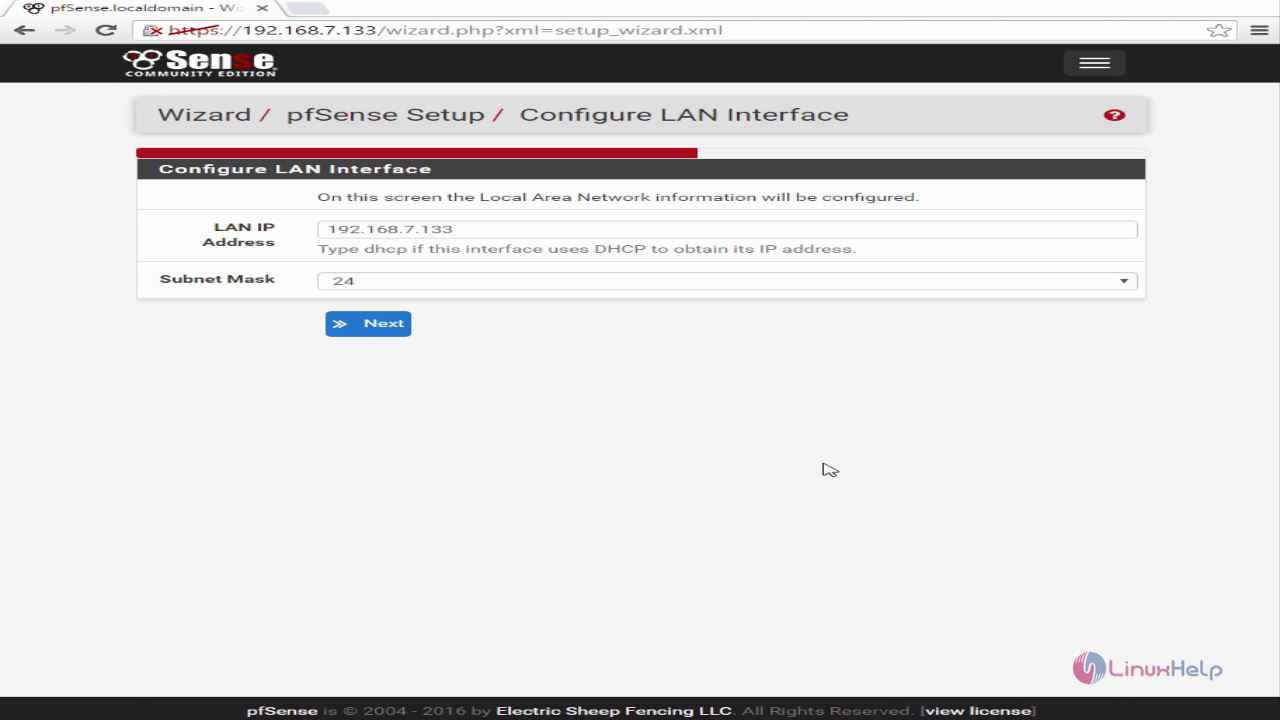Click the pfSense Community Edition logo

pos(199,63)
